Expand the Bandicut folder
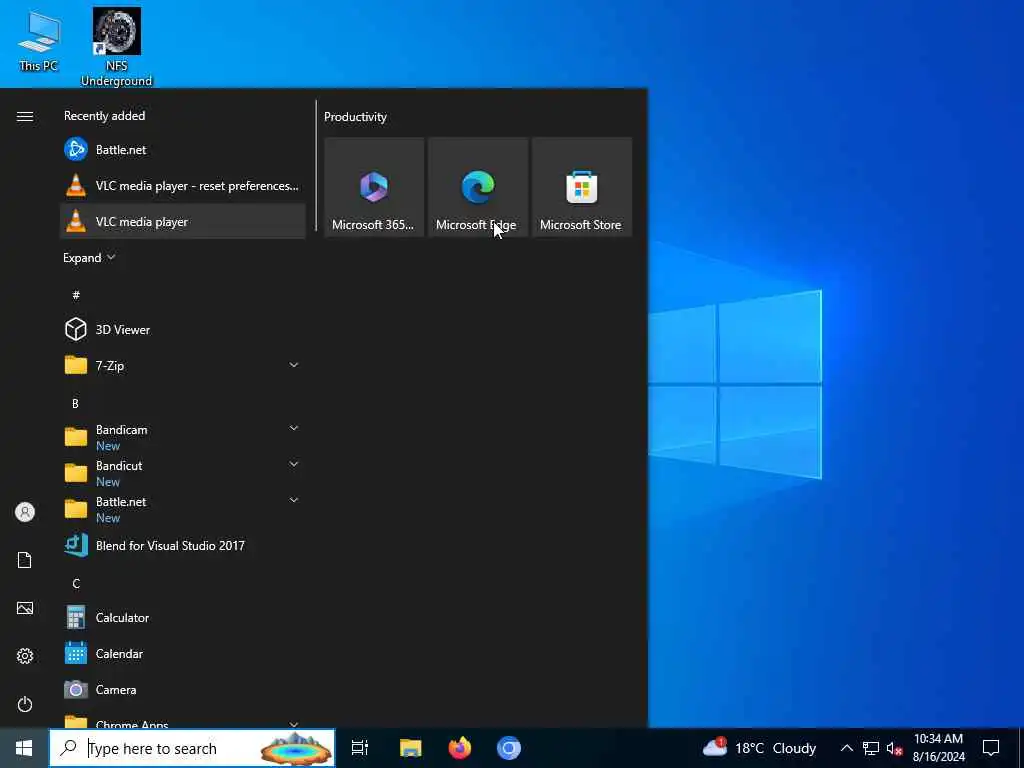Image resolution: width=1024 pixels, height=768 pixels. 294,464
